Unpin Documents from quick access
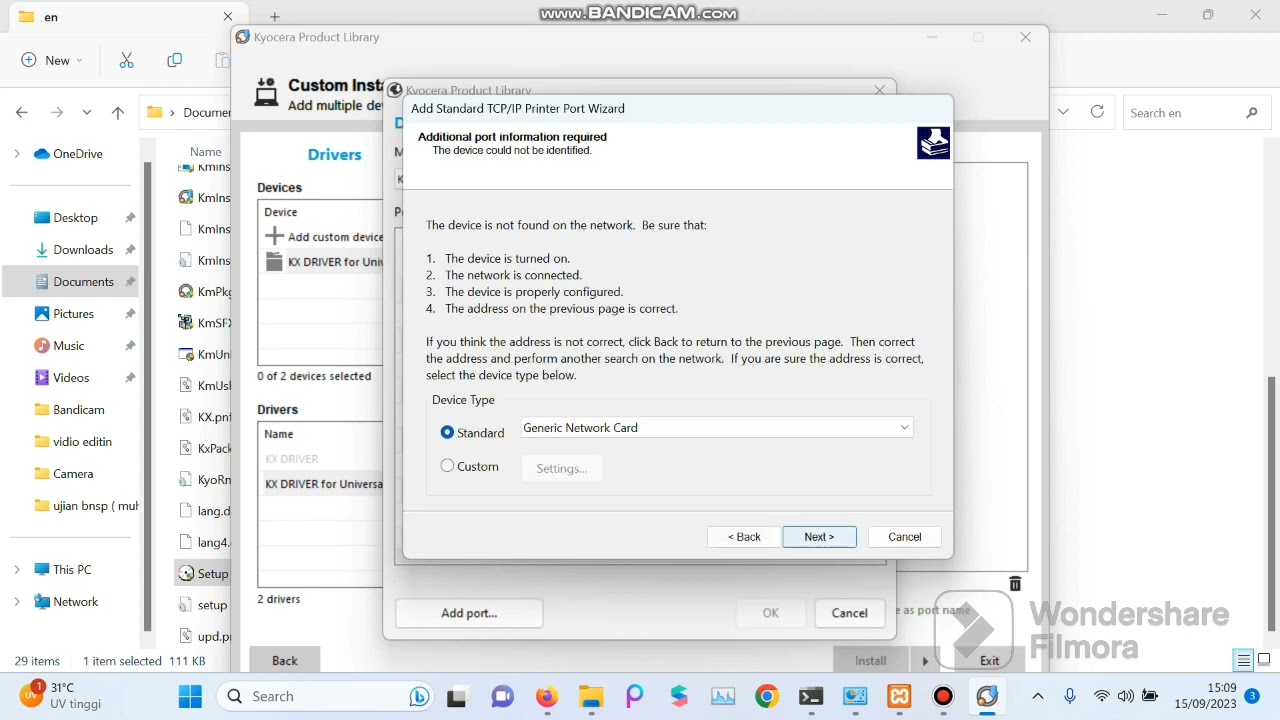 click(130, 282)
